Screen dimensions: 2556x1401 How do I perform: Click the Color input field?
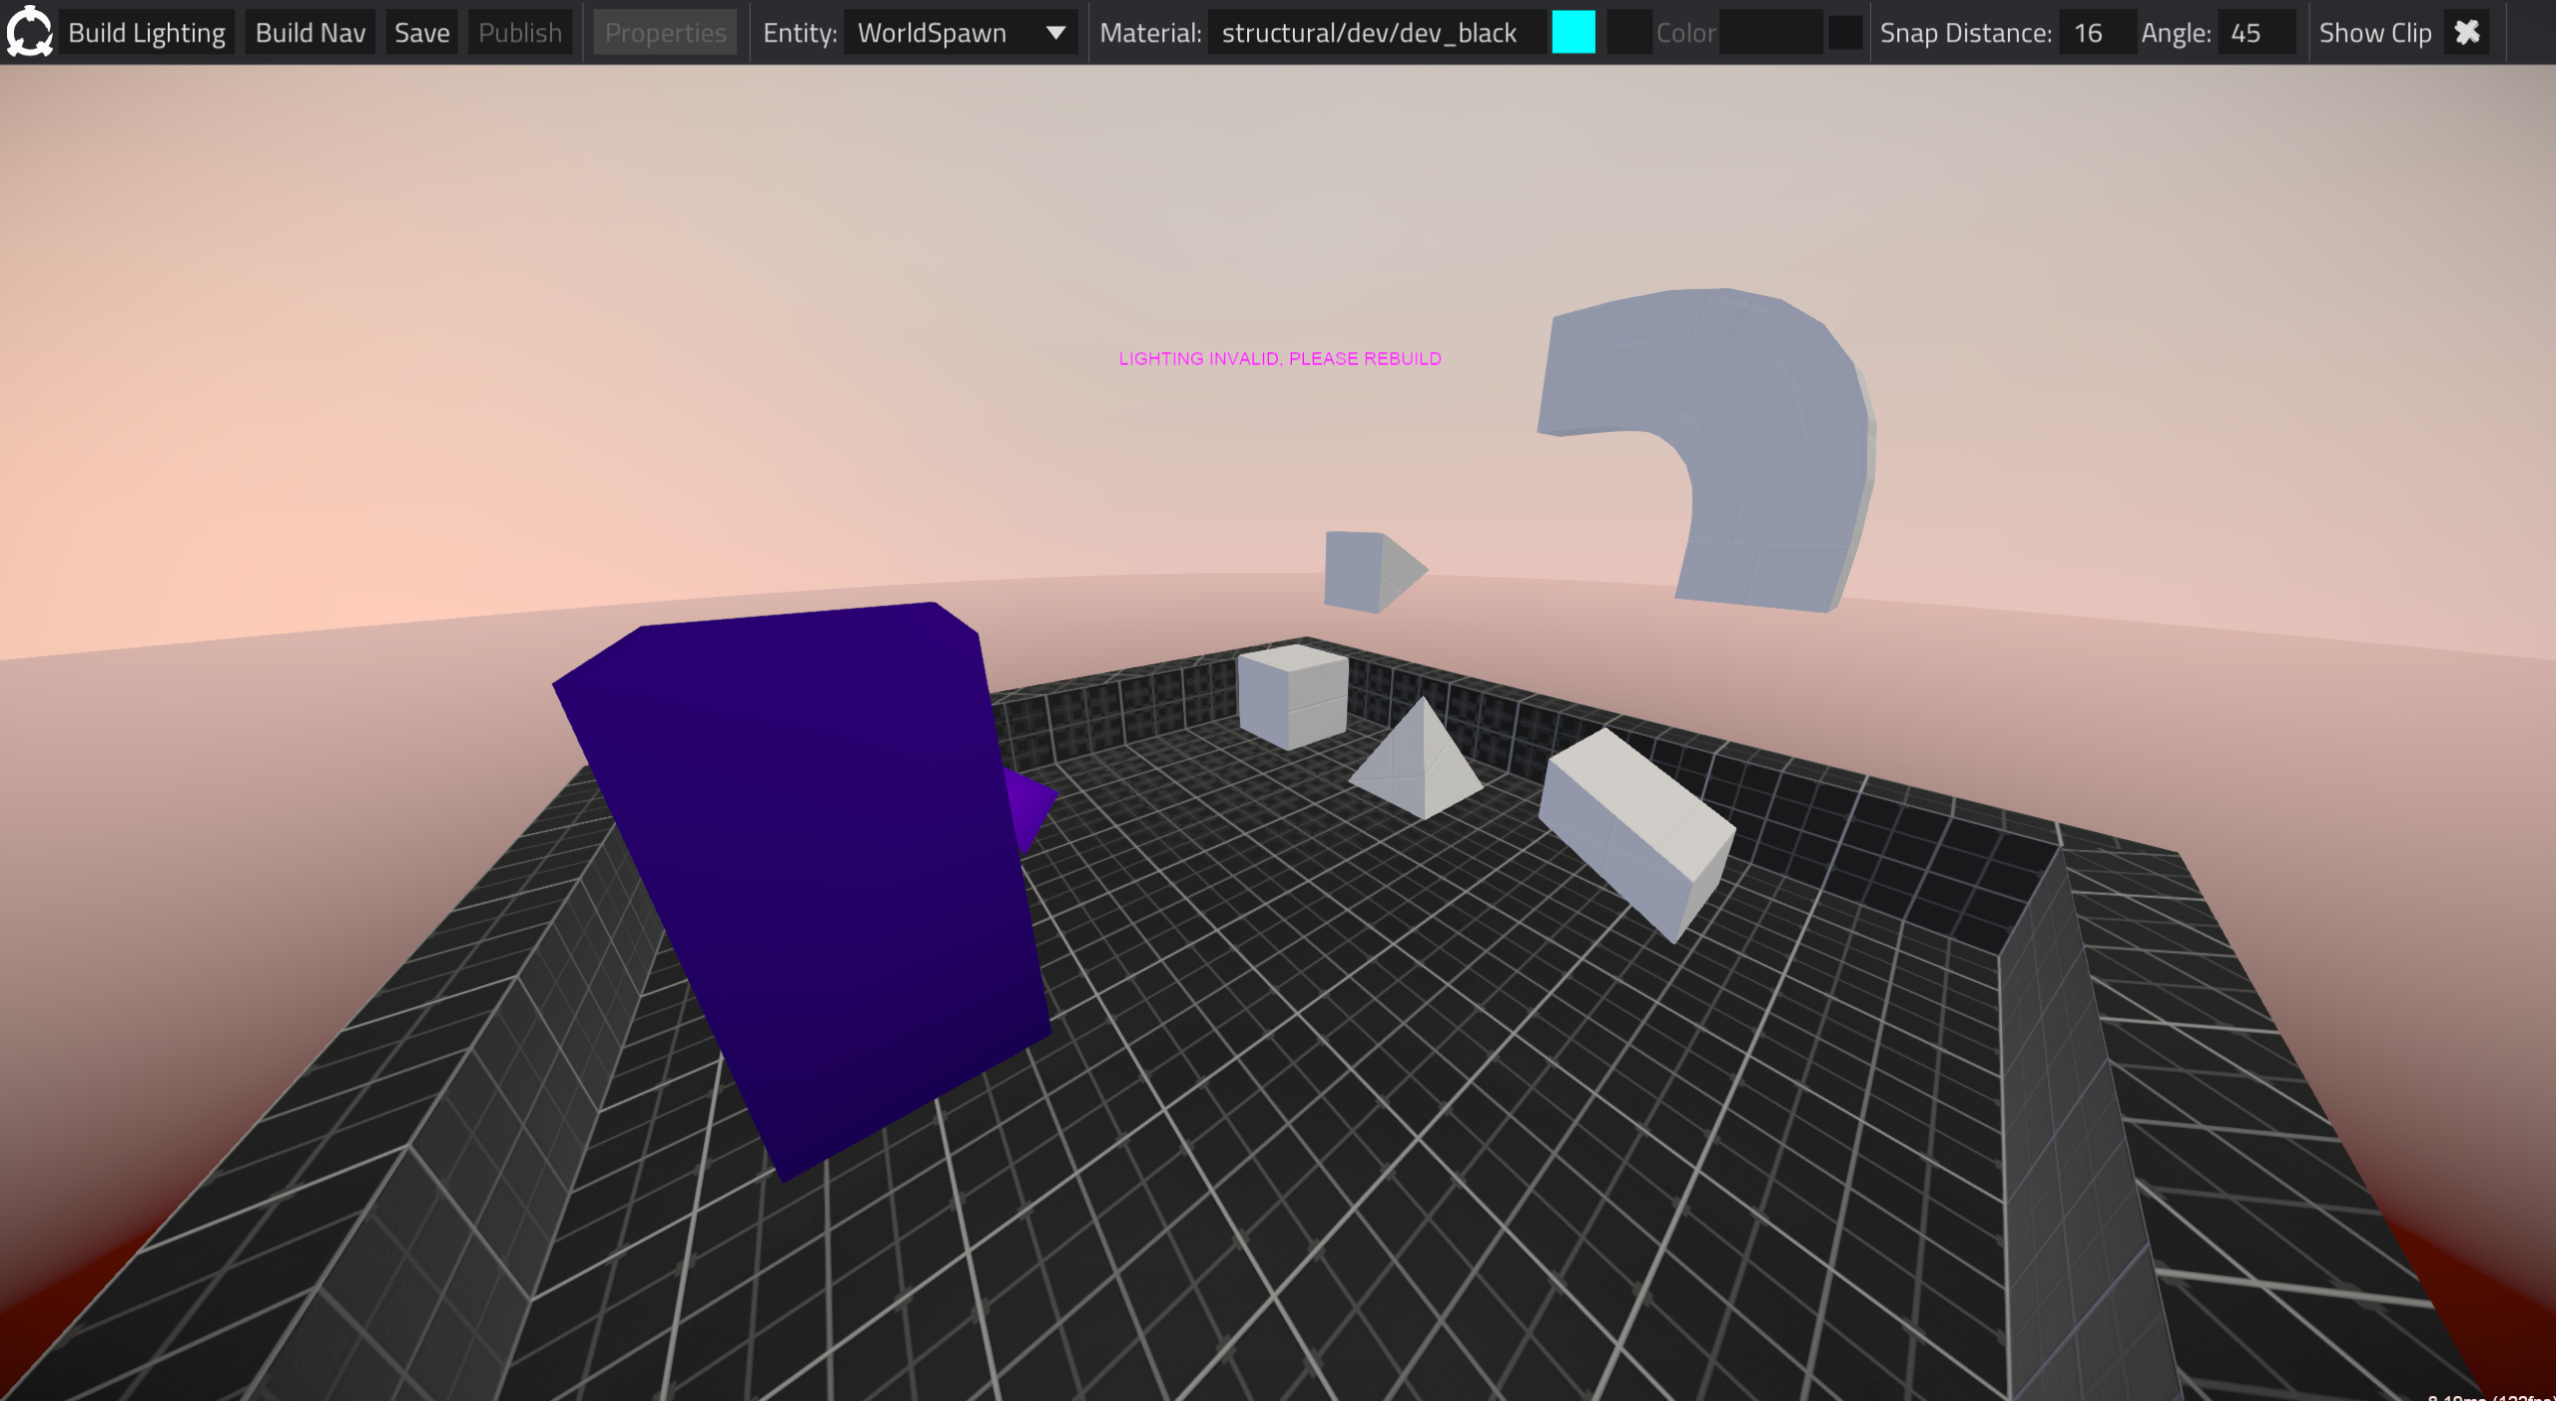[1769, 33]
